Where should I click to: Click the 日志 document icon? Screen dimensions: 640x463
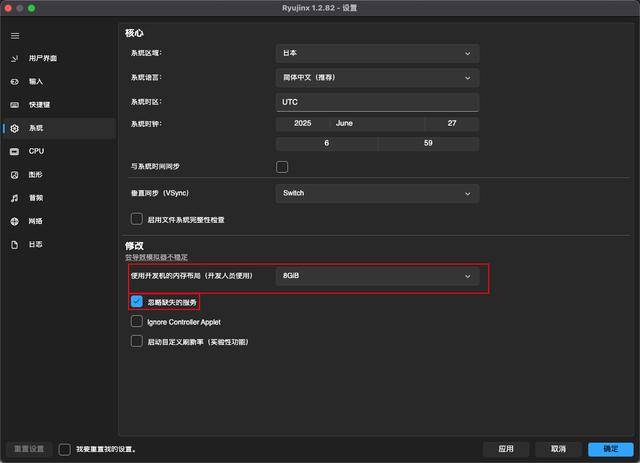coord(15,245)
